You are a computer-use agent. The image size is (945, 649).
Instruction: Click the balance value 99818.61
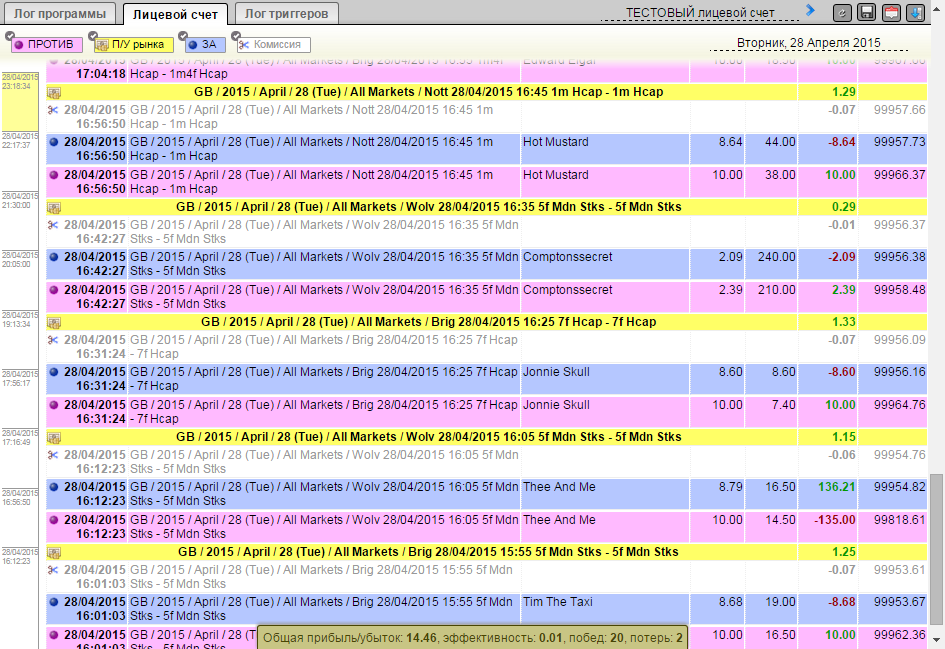[x=899, y=520]
